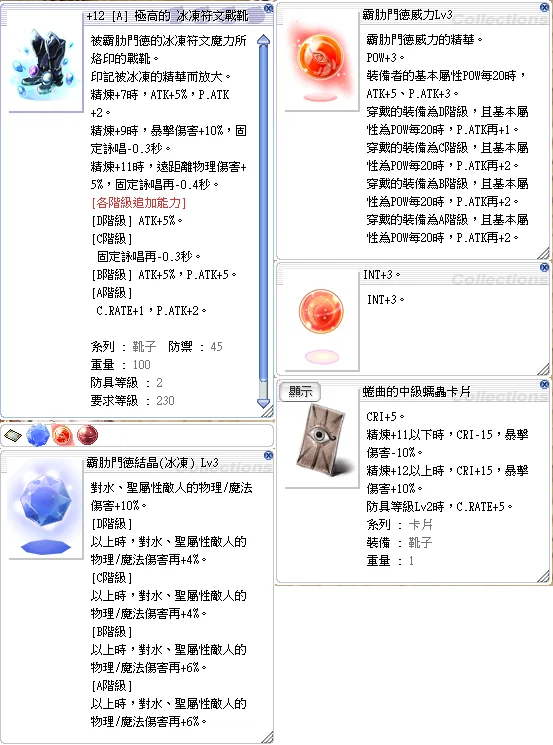
Task: Click the 重量 : 100 line
Action: 121,365
